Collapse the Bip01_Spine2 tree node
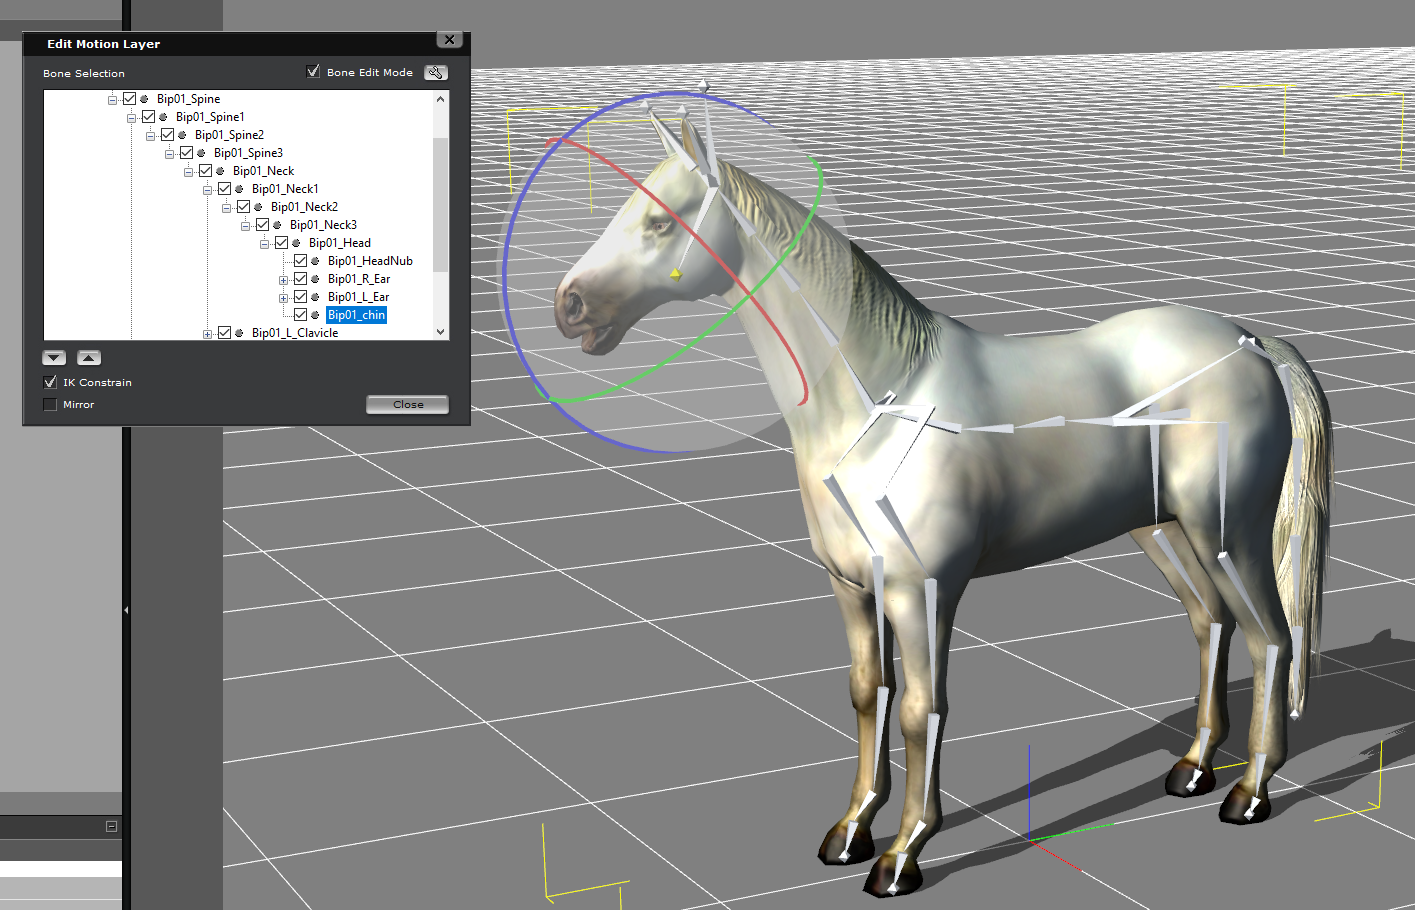Screen dimensions: 1415x910 pyautogui.click(x=150, y=136)
